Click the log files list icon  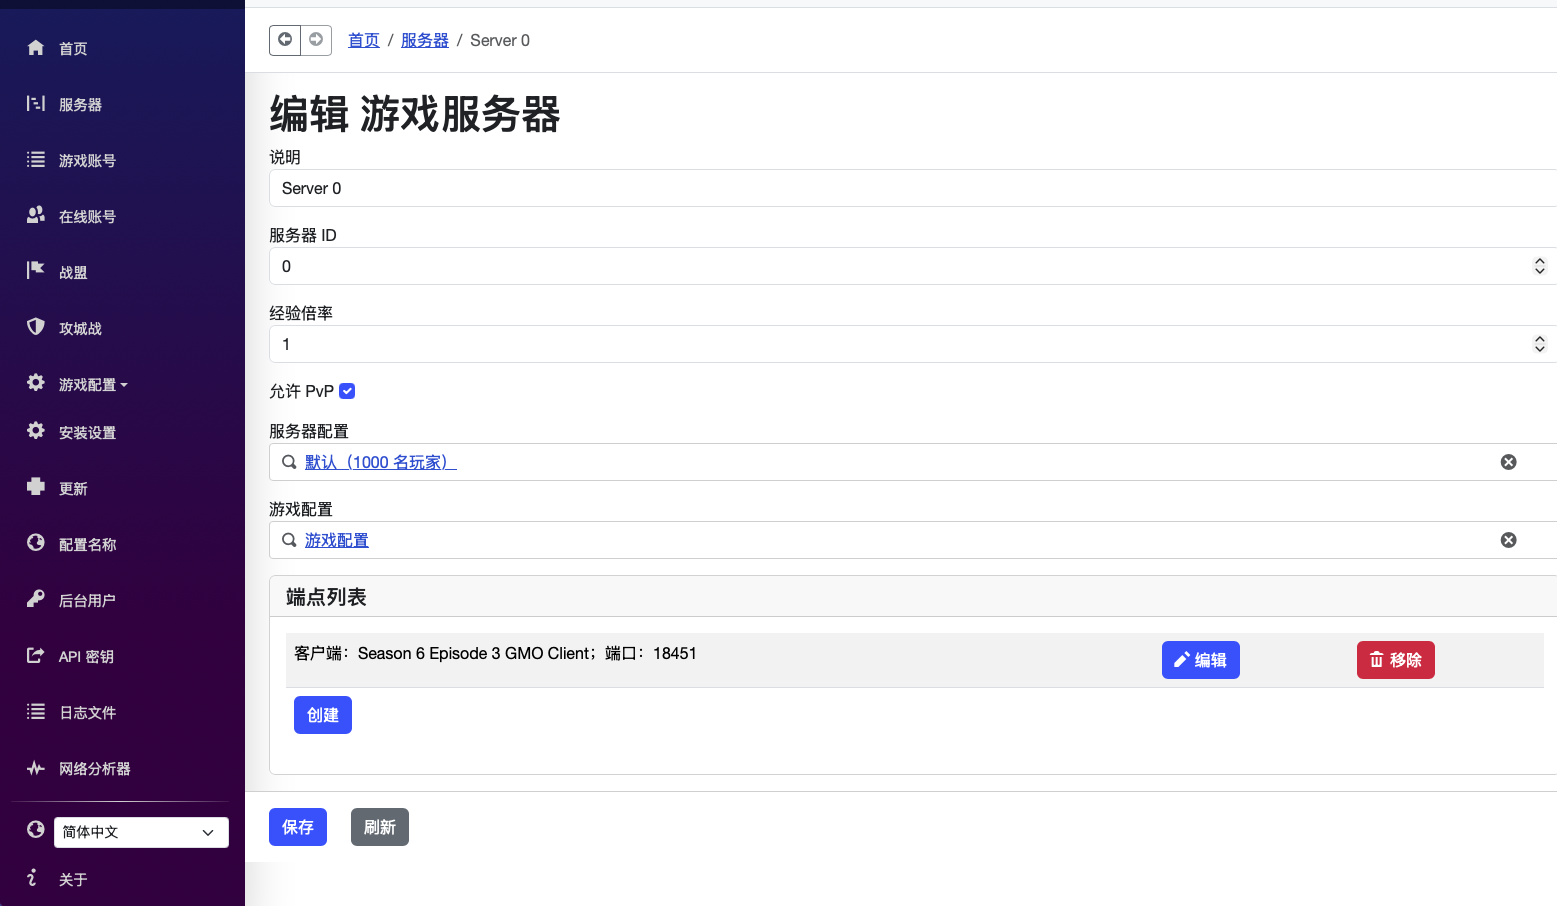(x=36, y=712)
